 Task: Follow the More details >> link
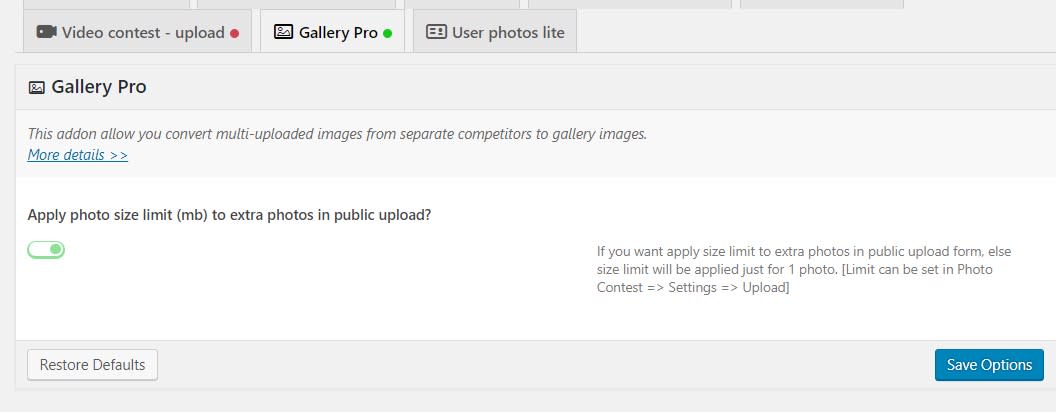pos(77,155)
